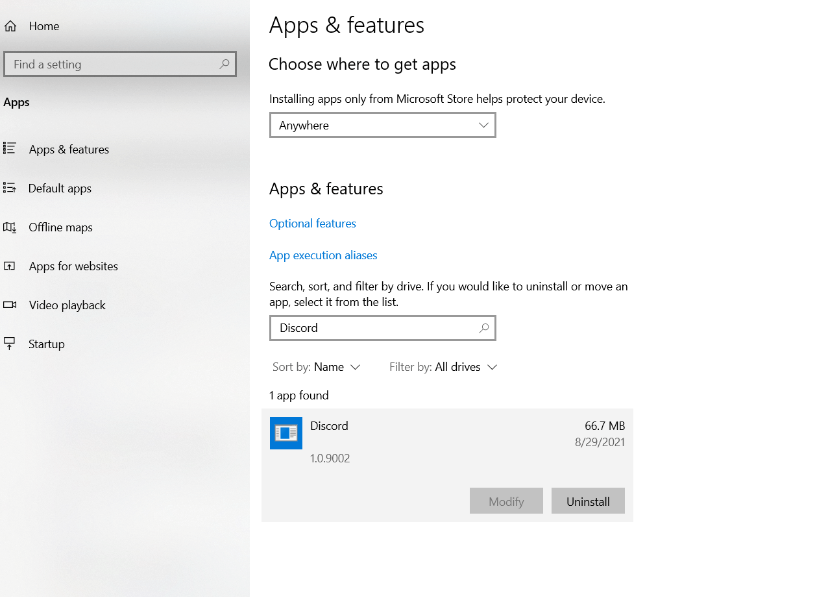Viewport: 814px width, 597px height.
Task: Click the magnifier in Find a setting box
Action: point(225,64)
